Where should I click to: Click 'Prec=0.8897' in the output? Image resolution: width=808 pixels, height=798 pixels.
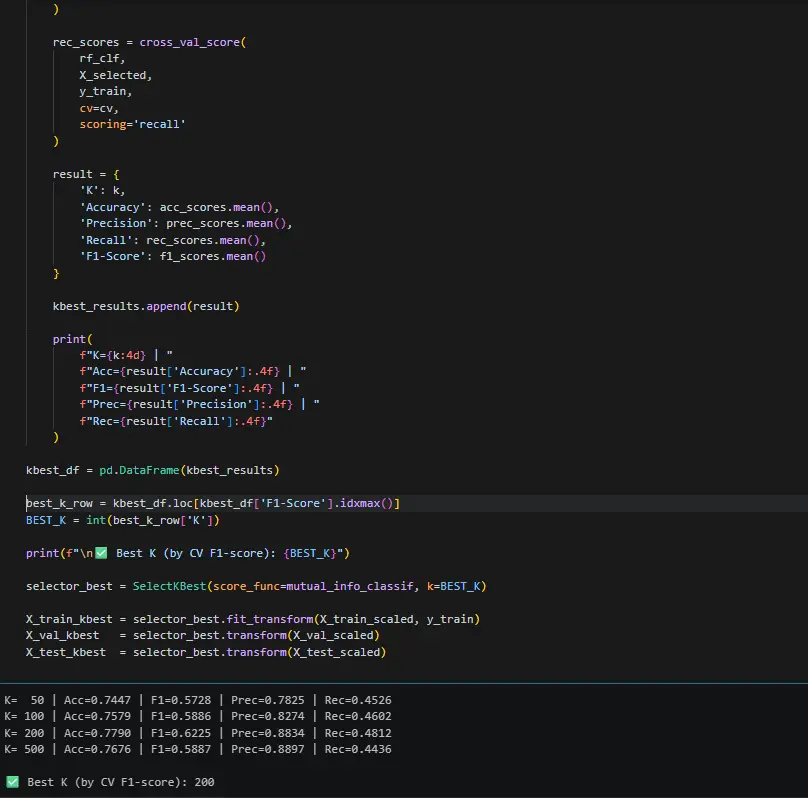(267, 749)
